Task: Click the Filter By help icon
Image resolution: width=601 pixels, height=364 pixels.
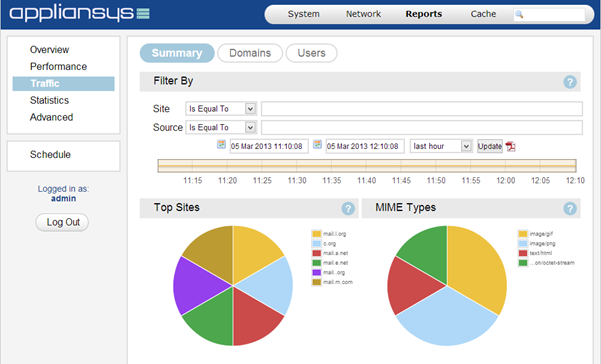Action: pyautogui.click(x=570, y=82)
